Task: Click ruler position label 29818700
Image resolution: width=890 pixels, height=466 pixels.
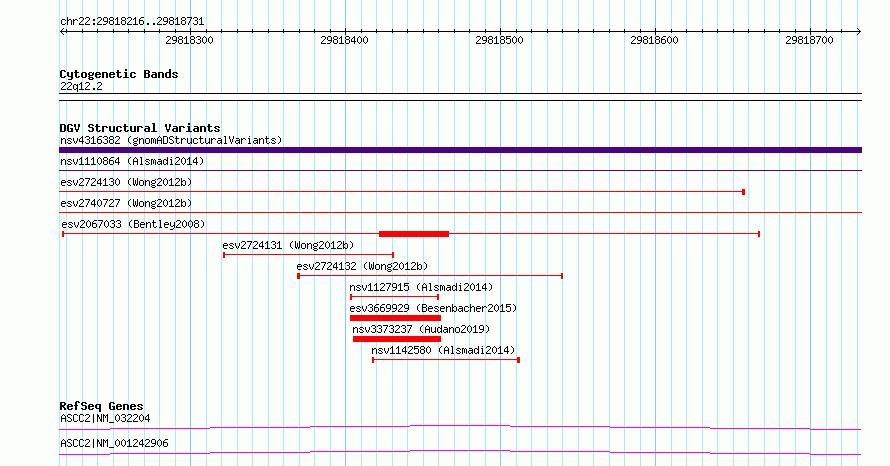Action: (809, 40)
